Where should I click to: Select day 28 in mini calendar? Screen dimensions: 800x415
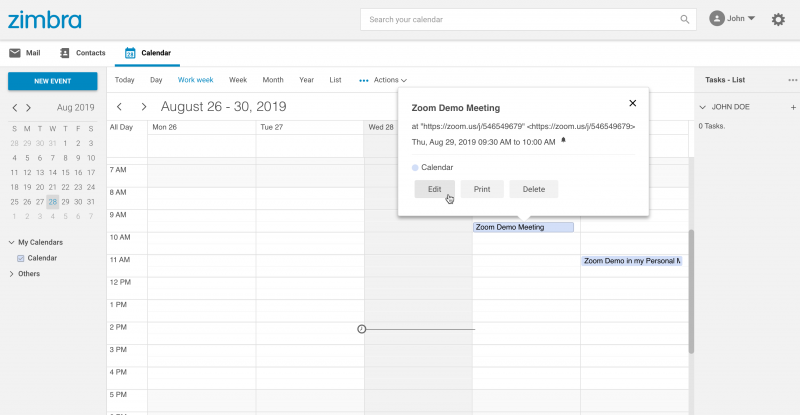53,202
